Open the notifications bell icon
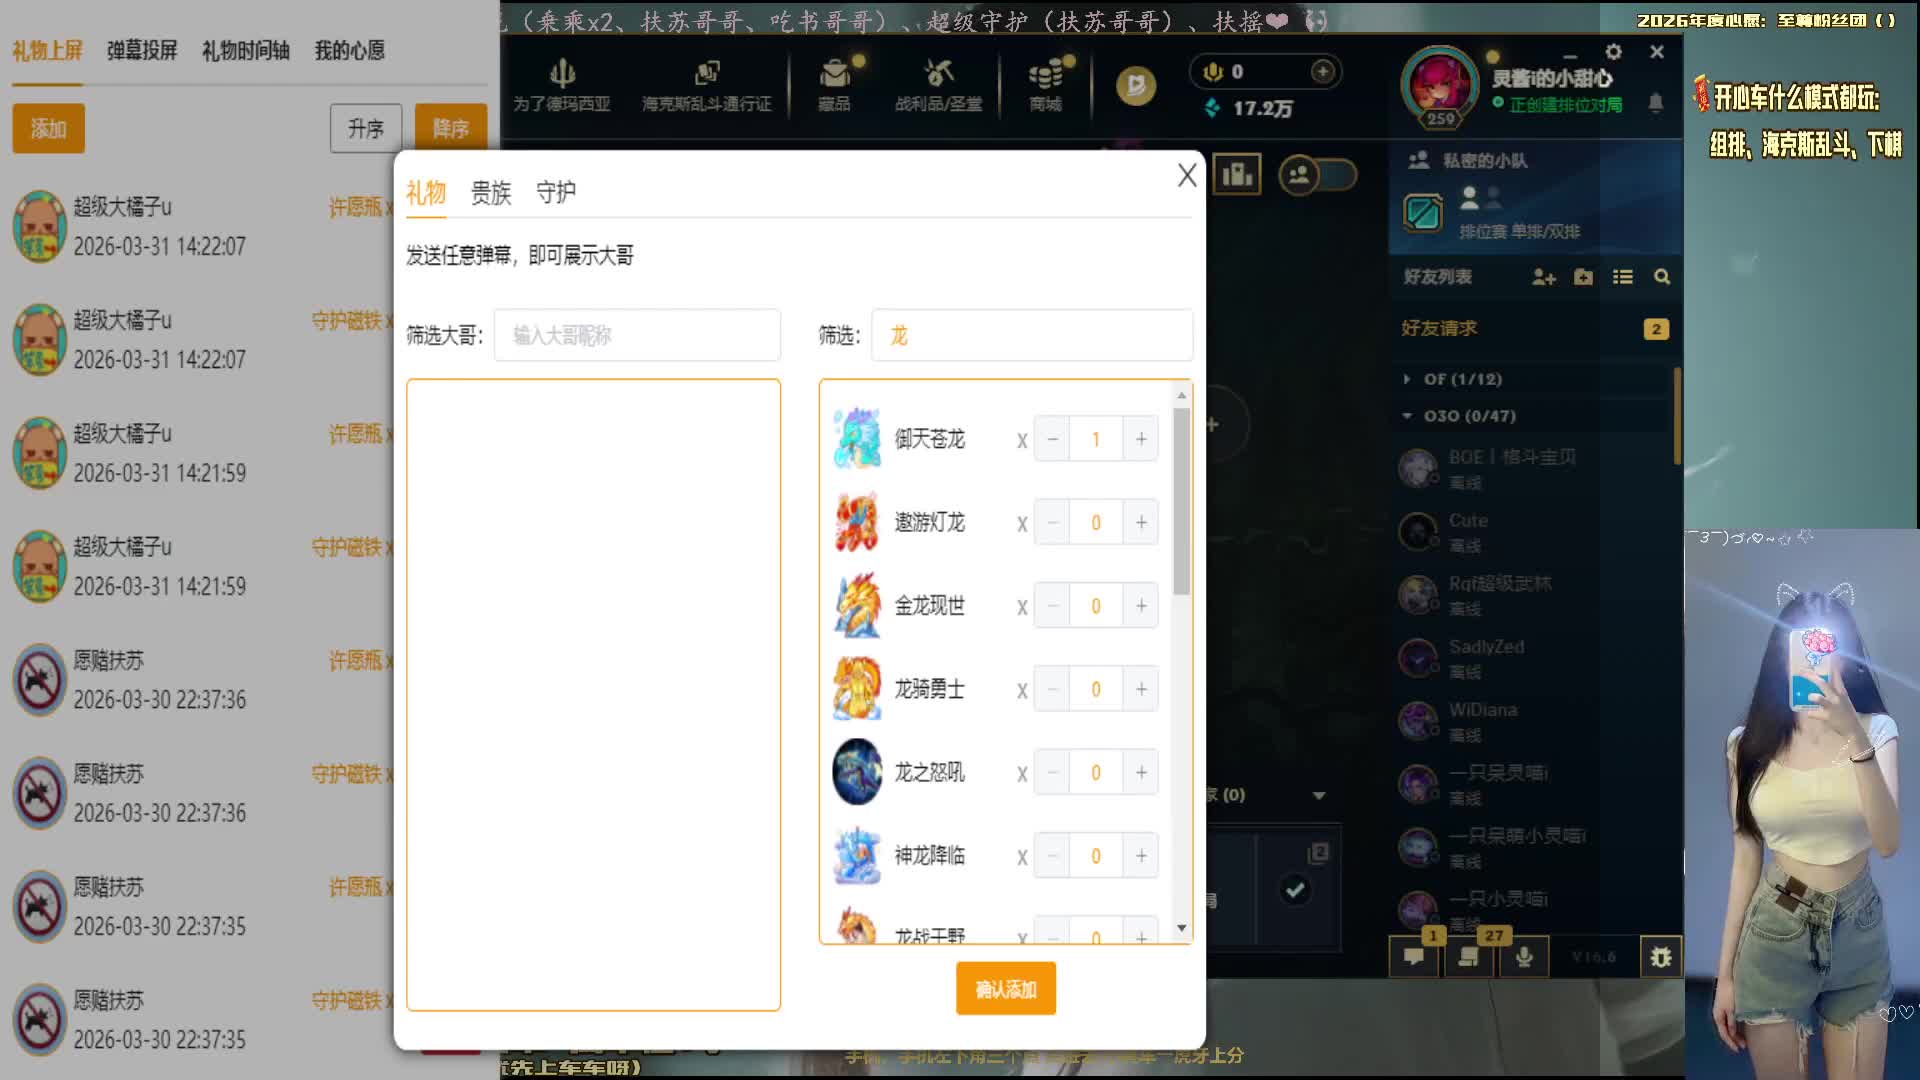1920x1080 pixels. point(1656,103)
